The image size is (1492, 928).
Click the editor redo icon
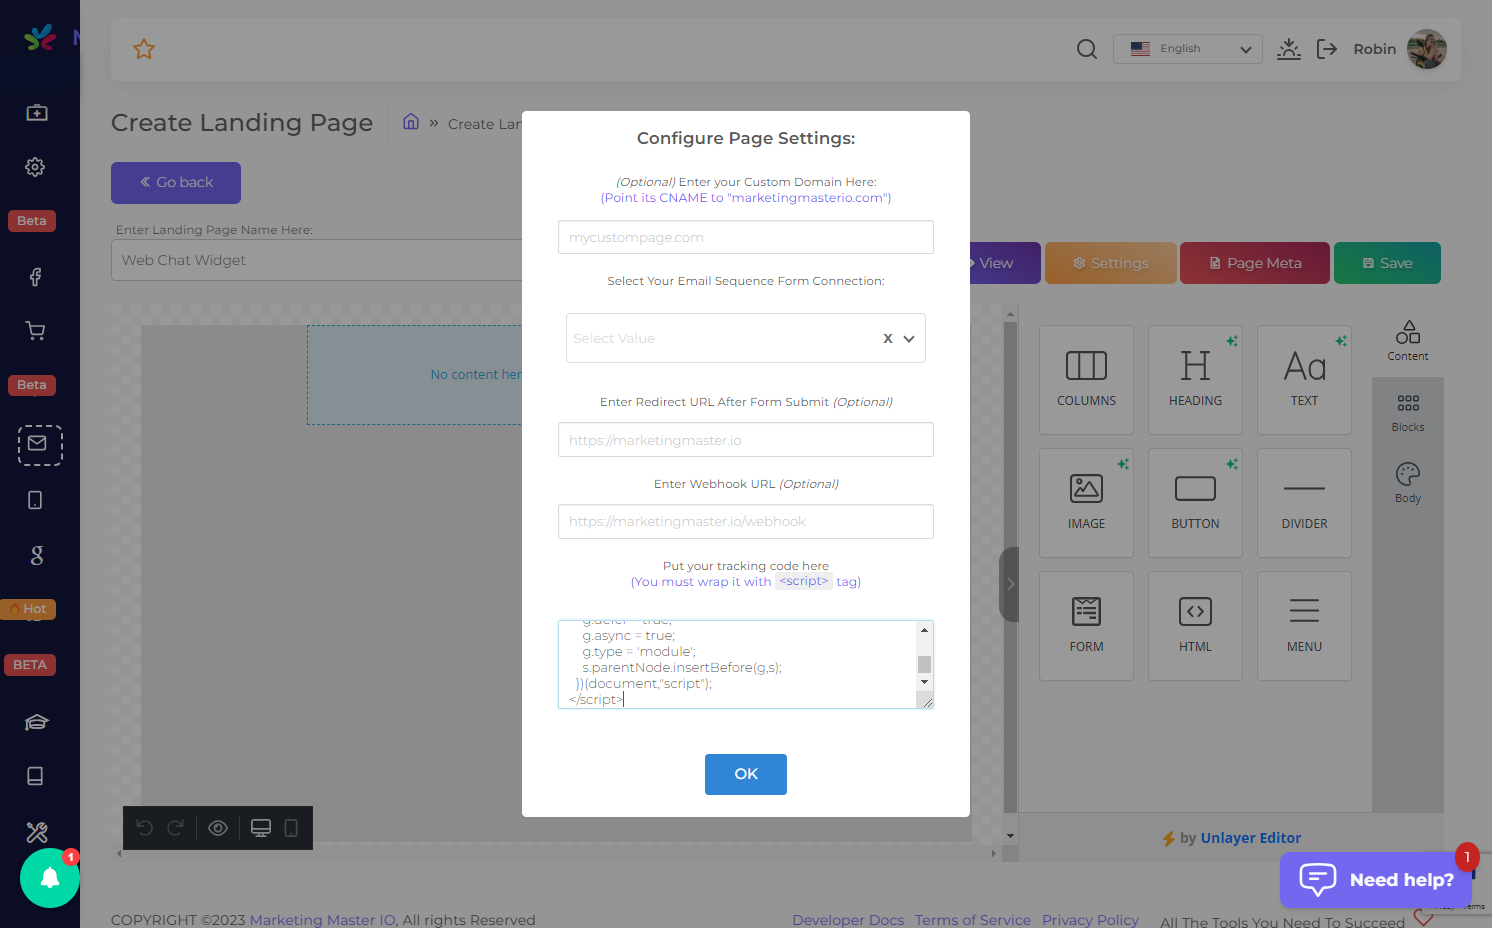(x=176, y=828)
